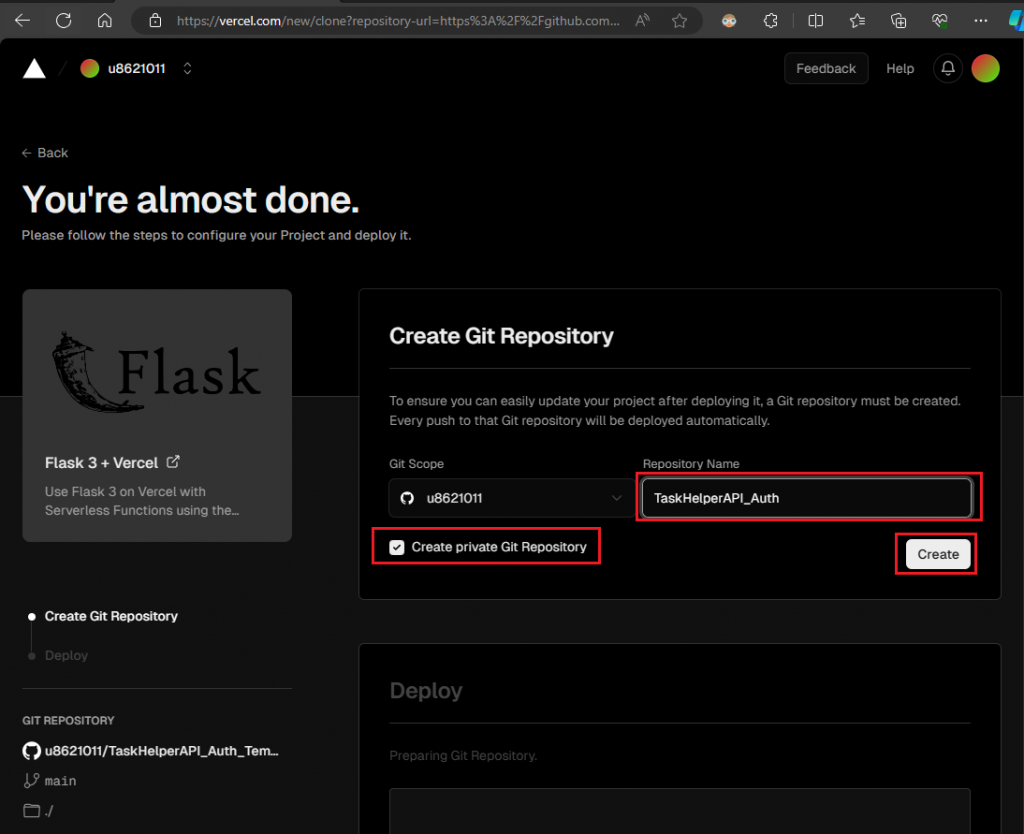
Task: Open user avatar menu top right
Action: 985,69
